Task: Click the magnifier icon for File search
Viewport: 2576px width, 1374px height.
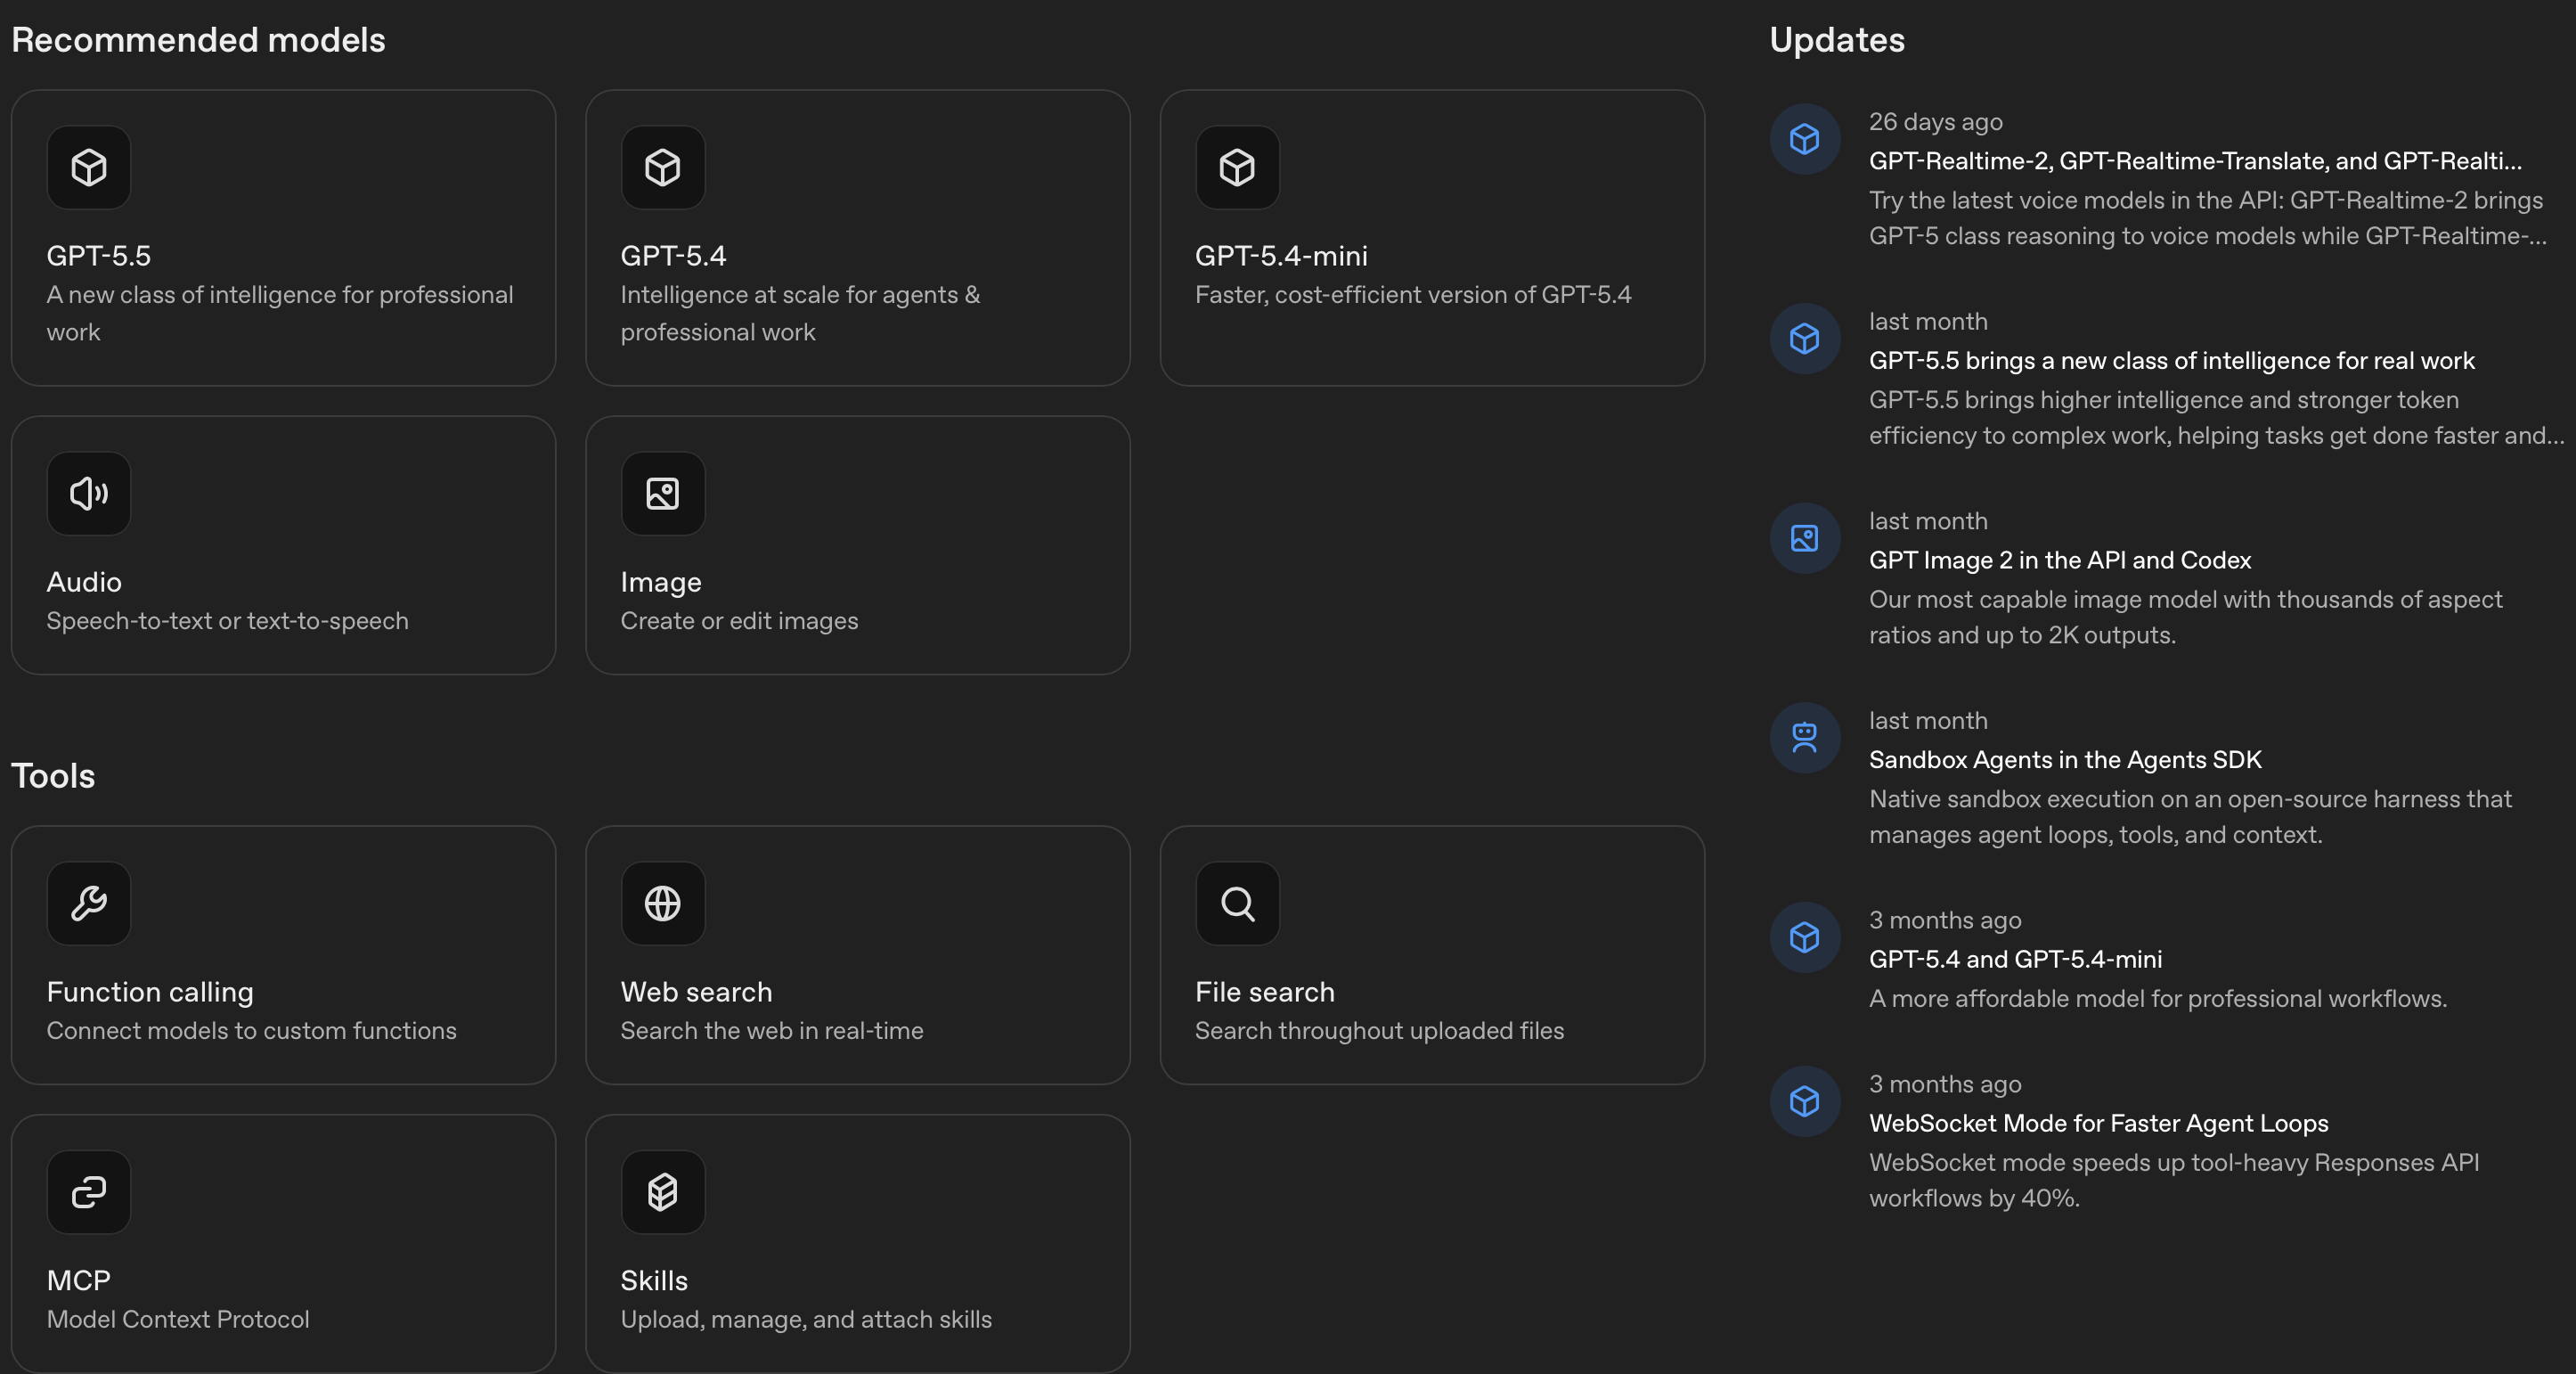Action: click(x=1237, y=903)
